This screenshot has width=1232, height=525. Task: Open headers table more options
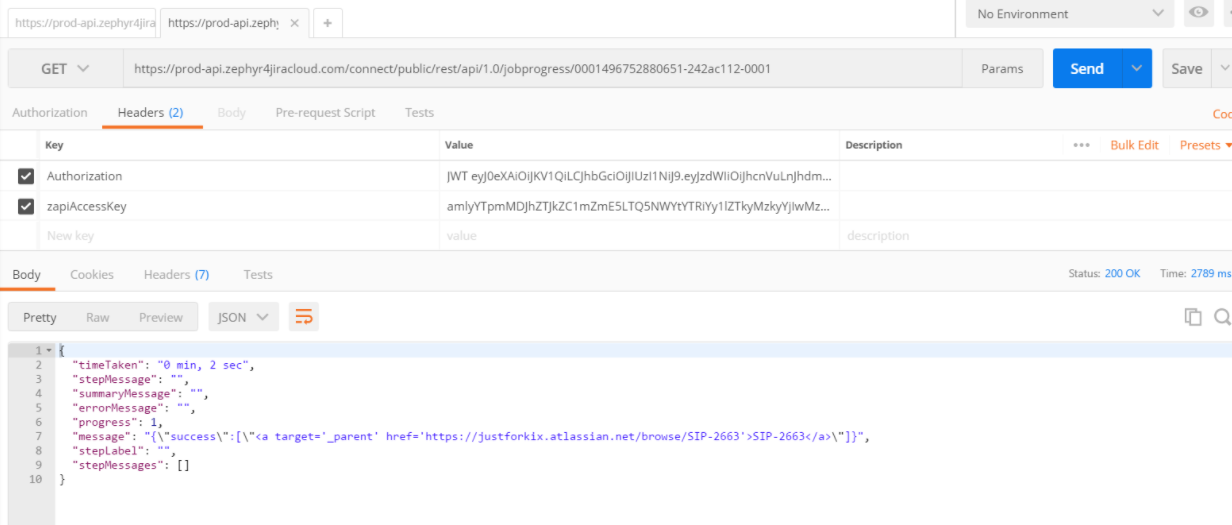coord(1081,145)
